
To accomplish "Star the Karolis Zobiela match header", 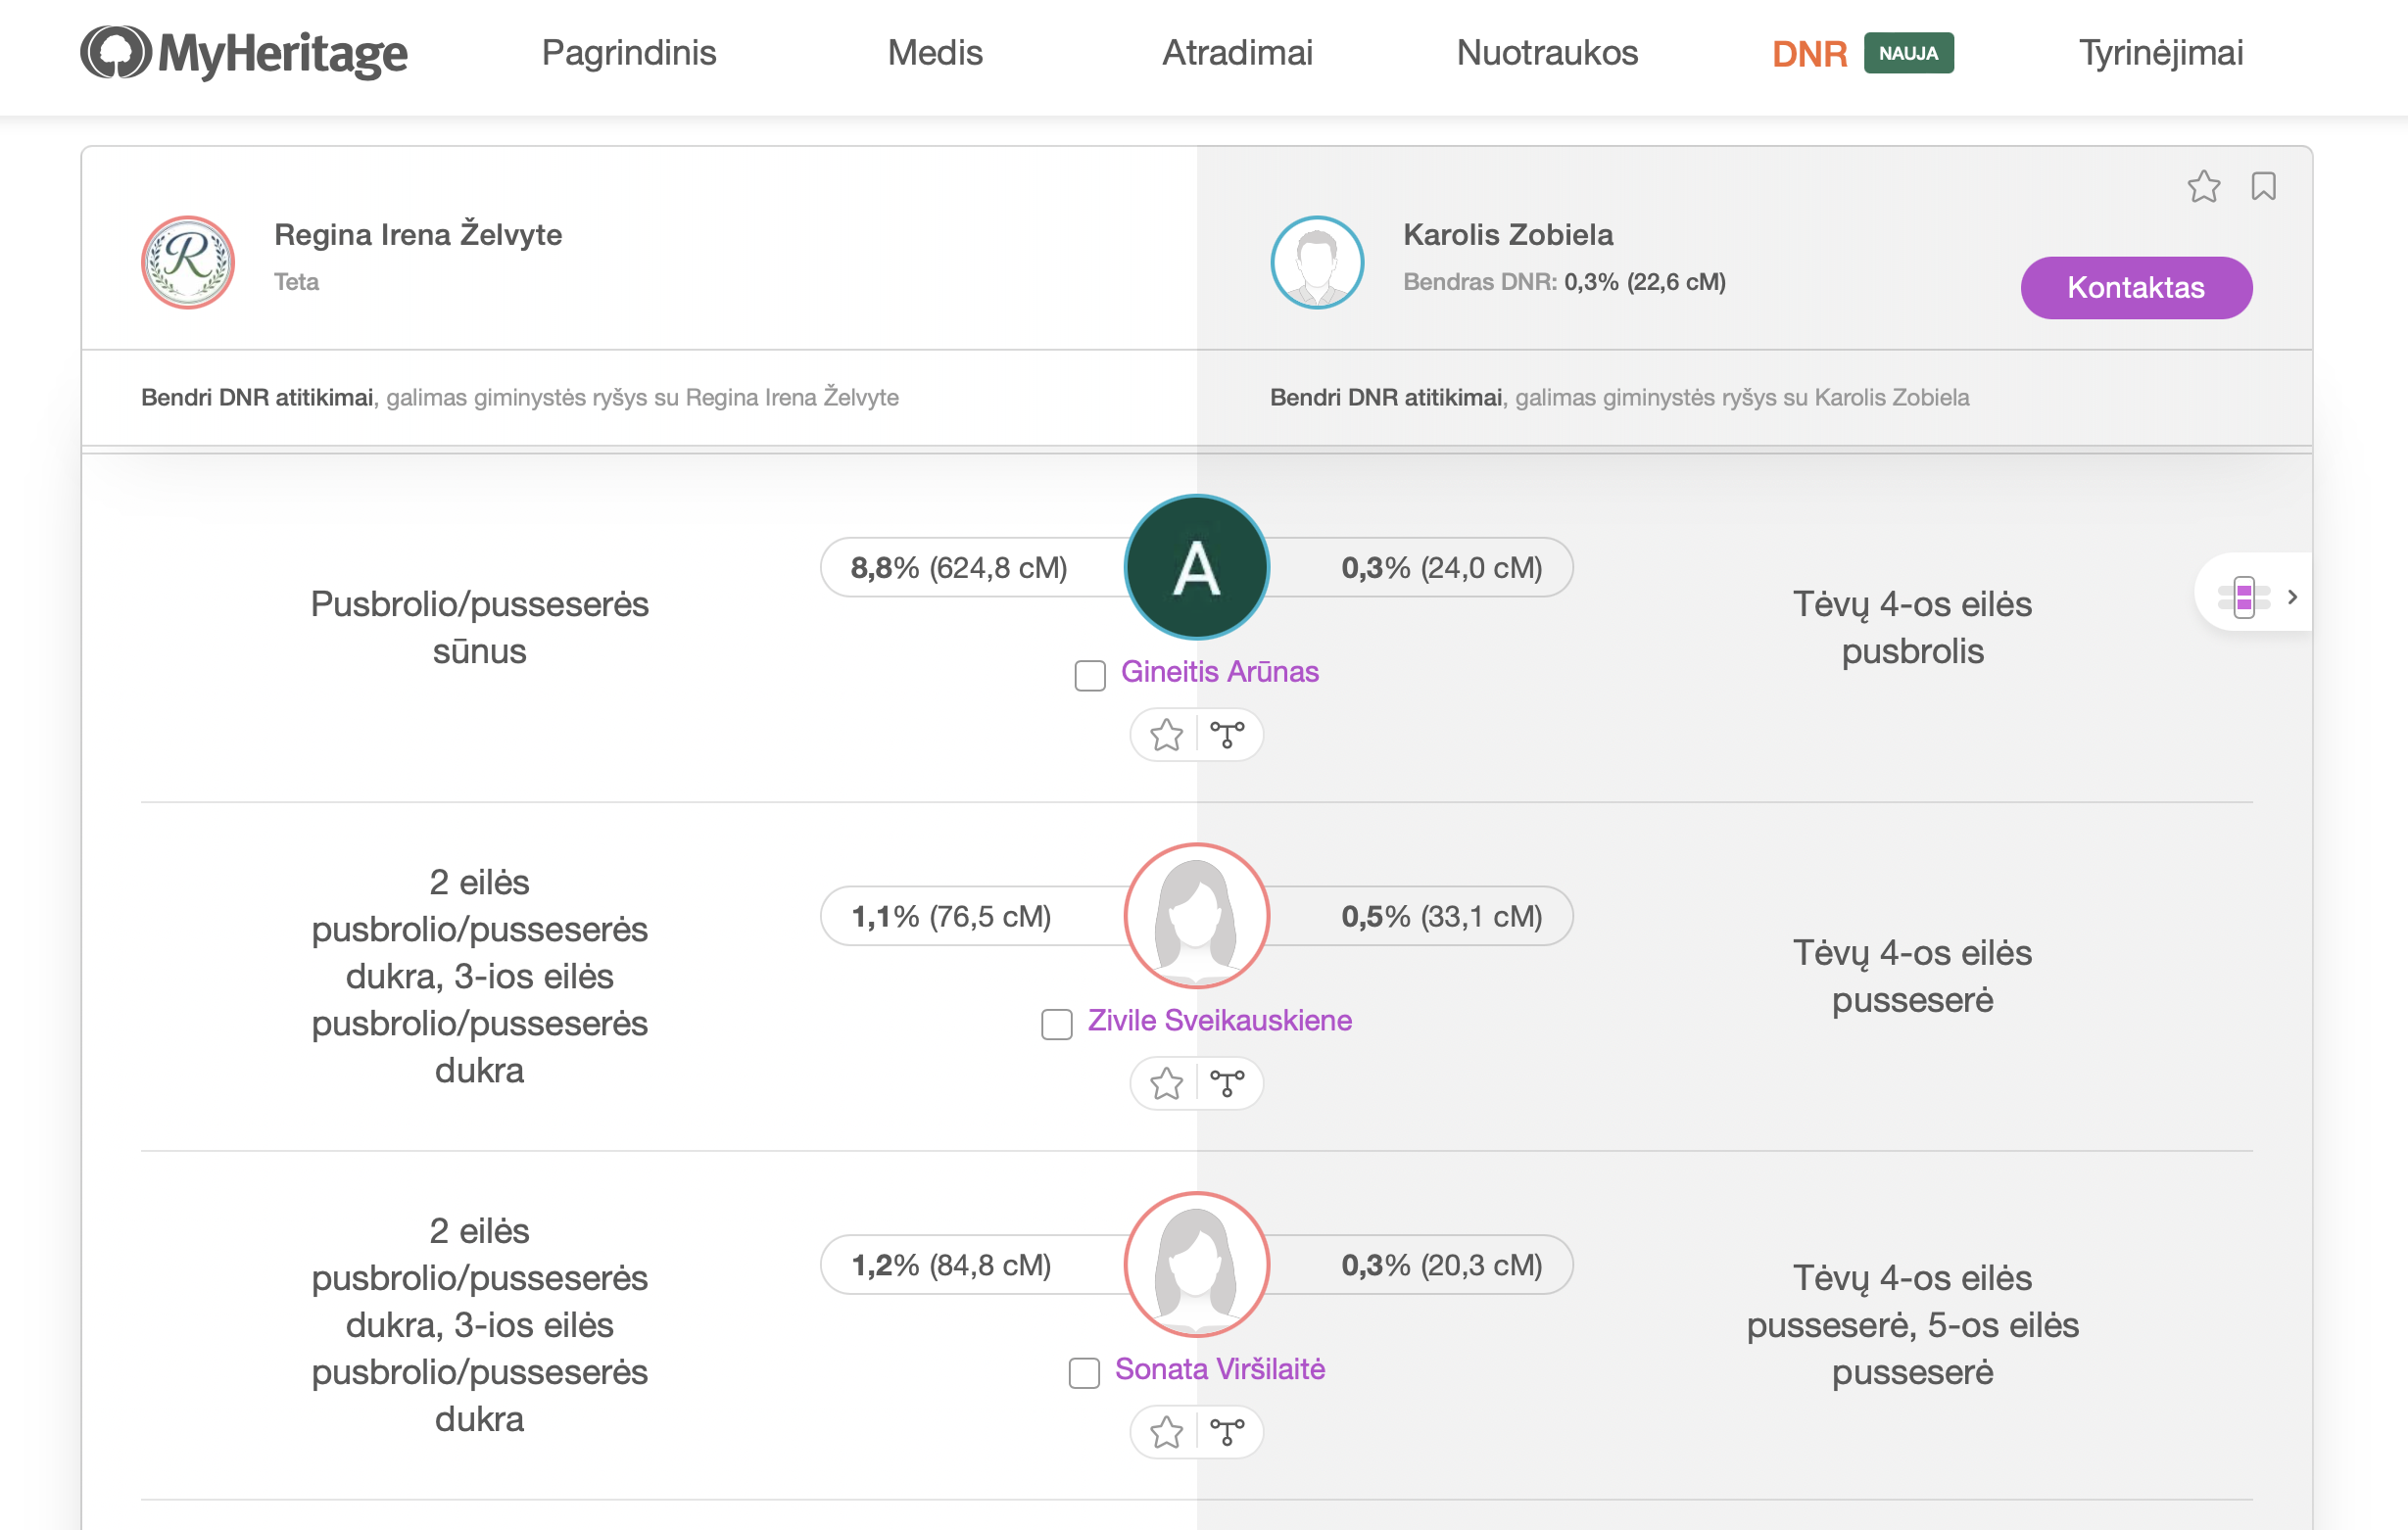I will pyautogui.click(x=2203, y=187).
